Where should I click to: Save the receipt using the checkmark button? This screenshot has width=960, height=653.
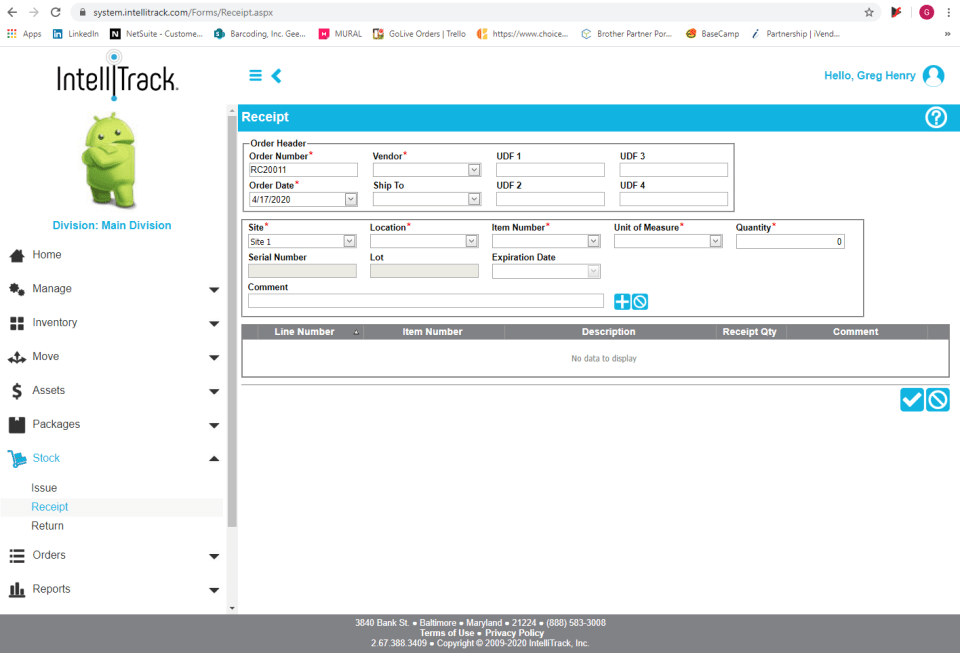point(911,399)
